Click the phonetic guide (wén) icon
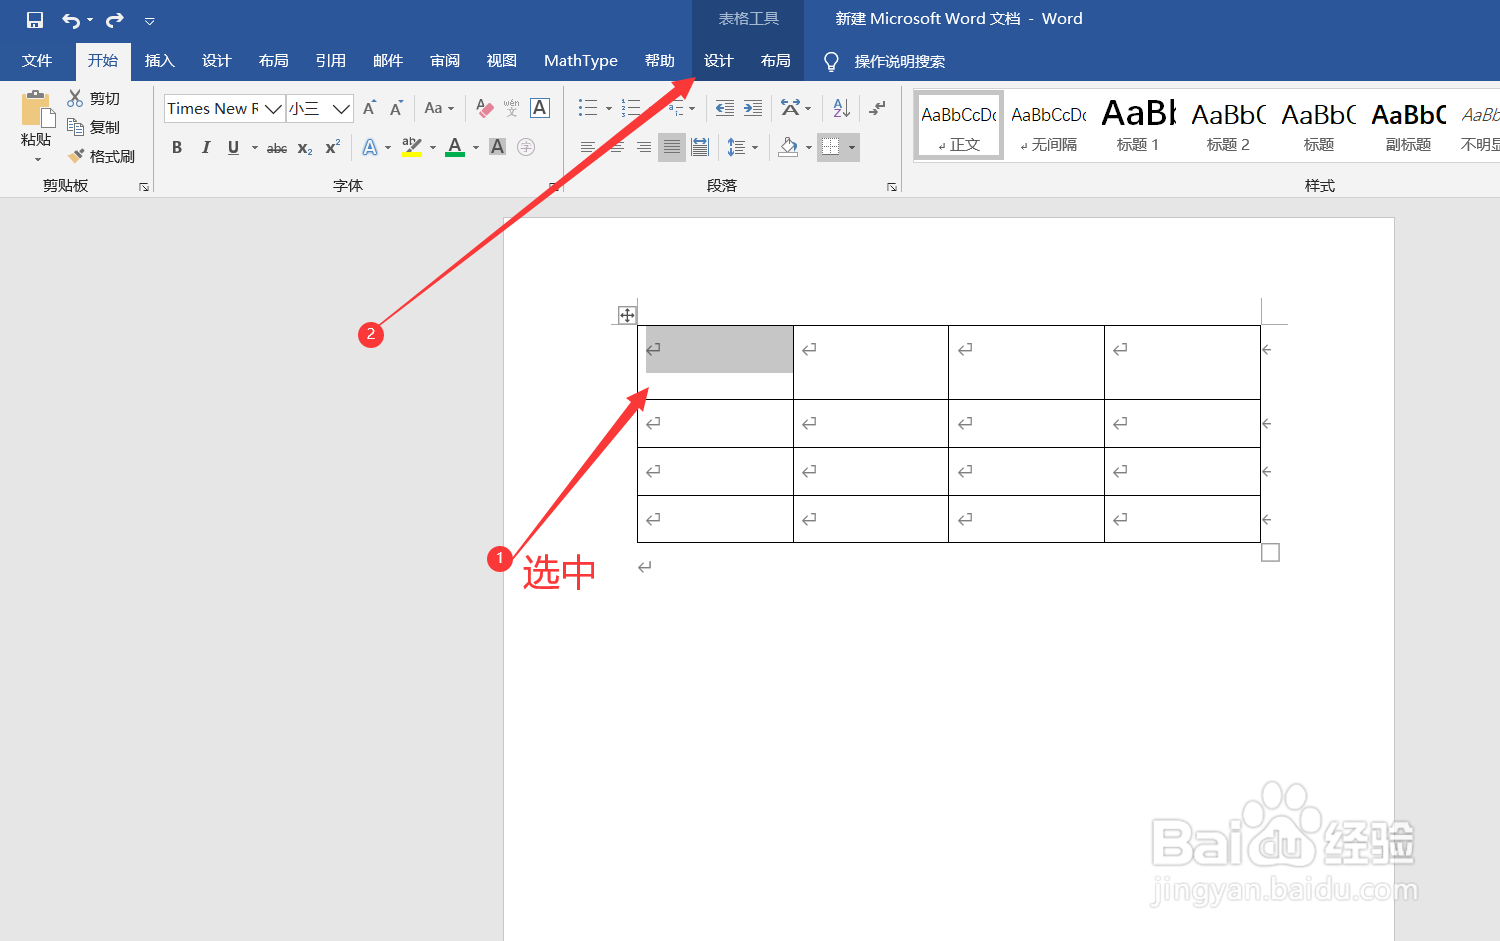1500x941 pixels. click(x=512, y=108)
